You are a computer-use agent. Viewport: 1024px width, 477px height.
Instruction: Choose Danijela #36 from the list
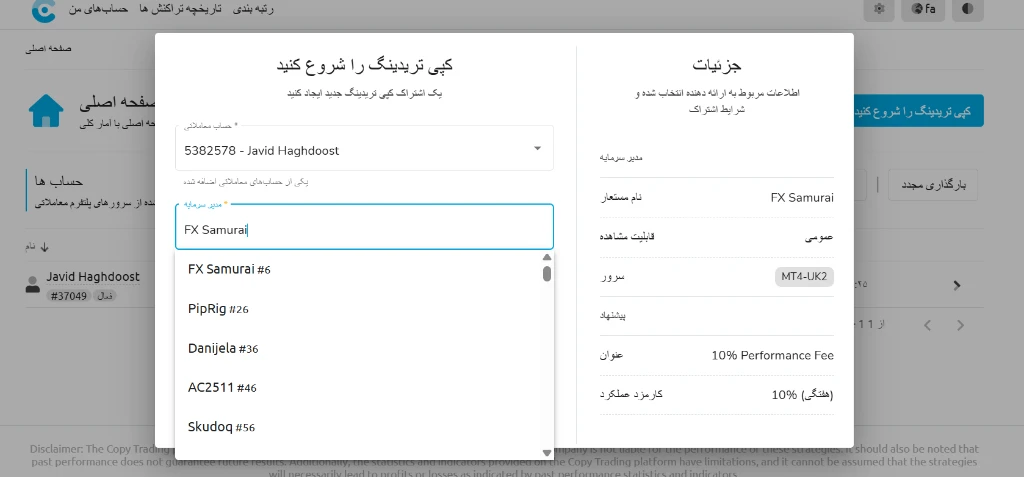tap(359, 348)
